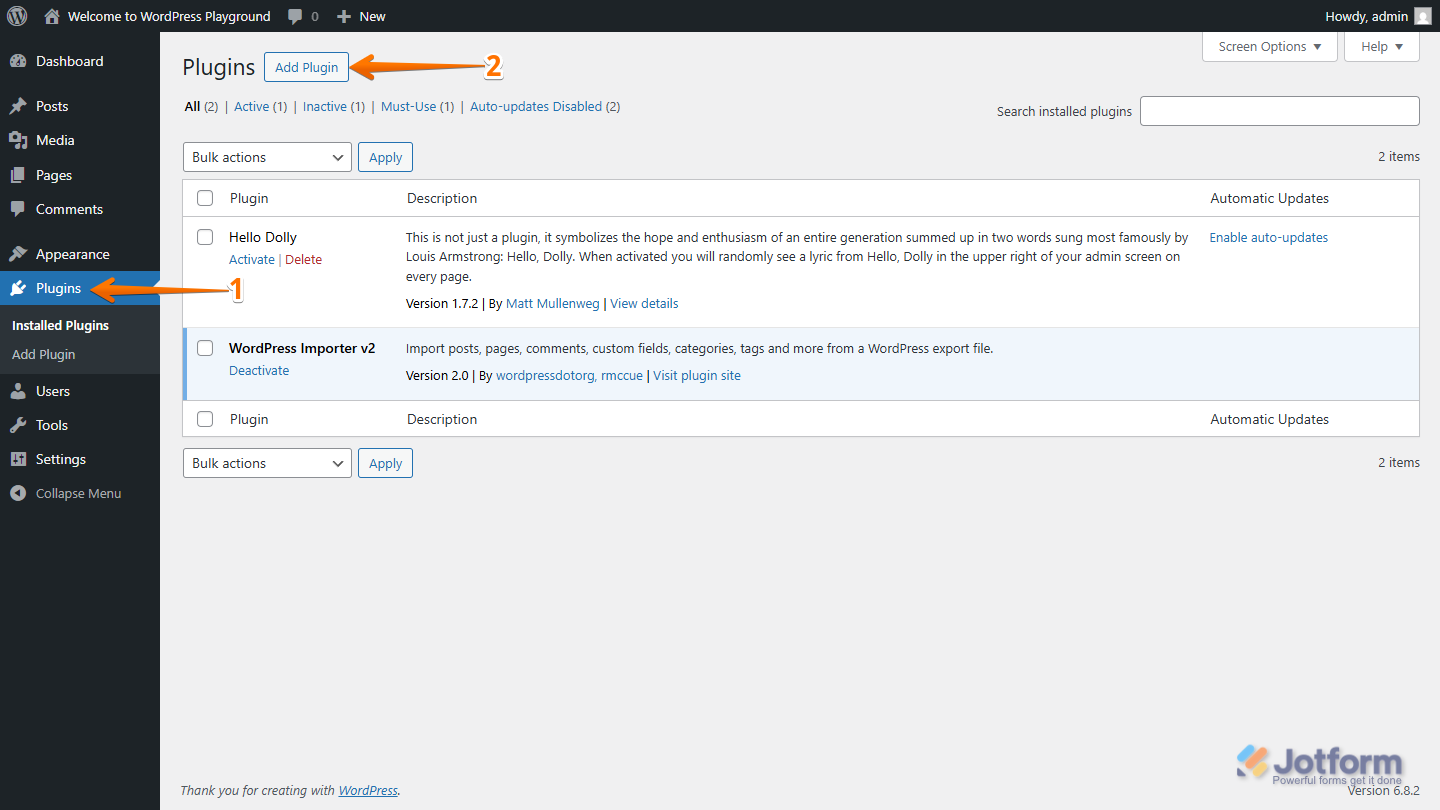Screen dimensions: 1440x810
Task: Select Add Plugin in sidebar submenu
Action: (x=44, y=354)
